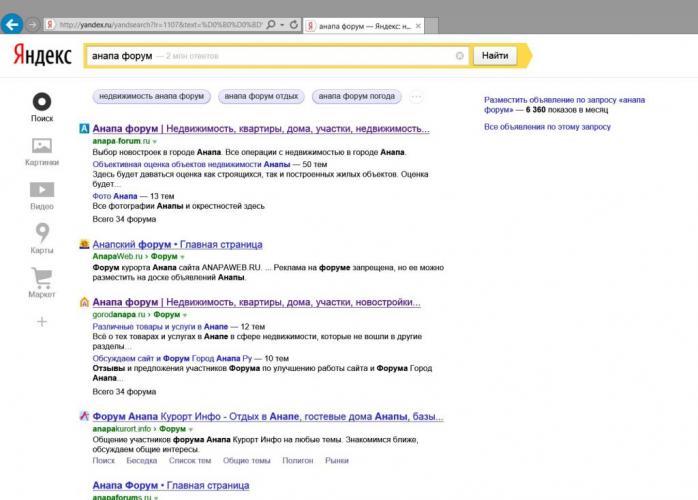Click the anapakurort.info result favicon
Image resolution: width=698 pixels, height=500 pixels.
[x=84, y=416]
